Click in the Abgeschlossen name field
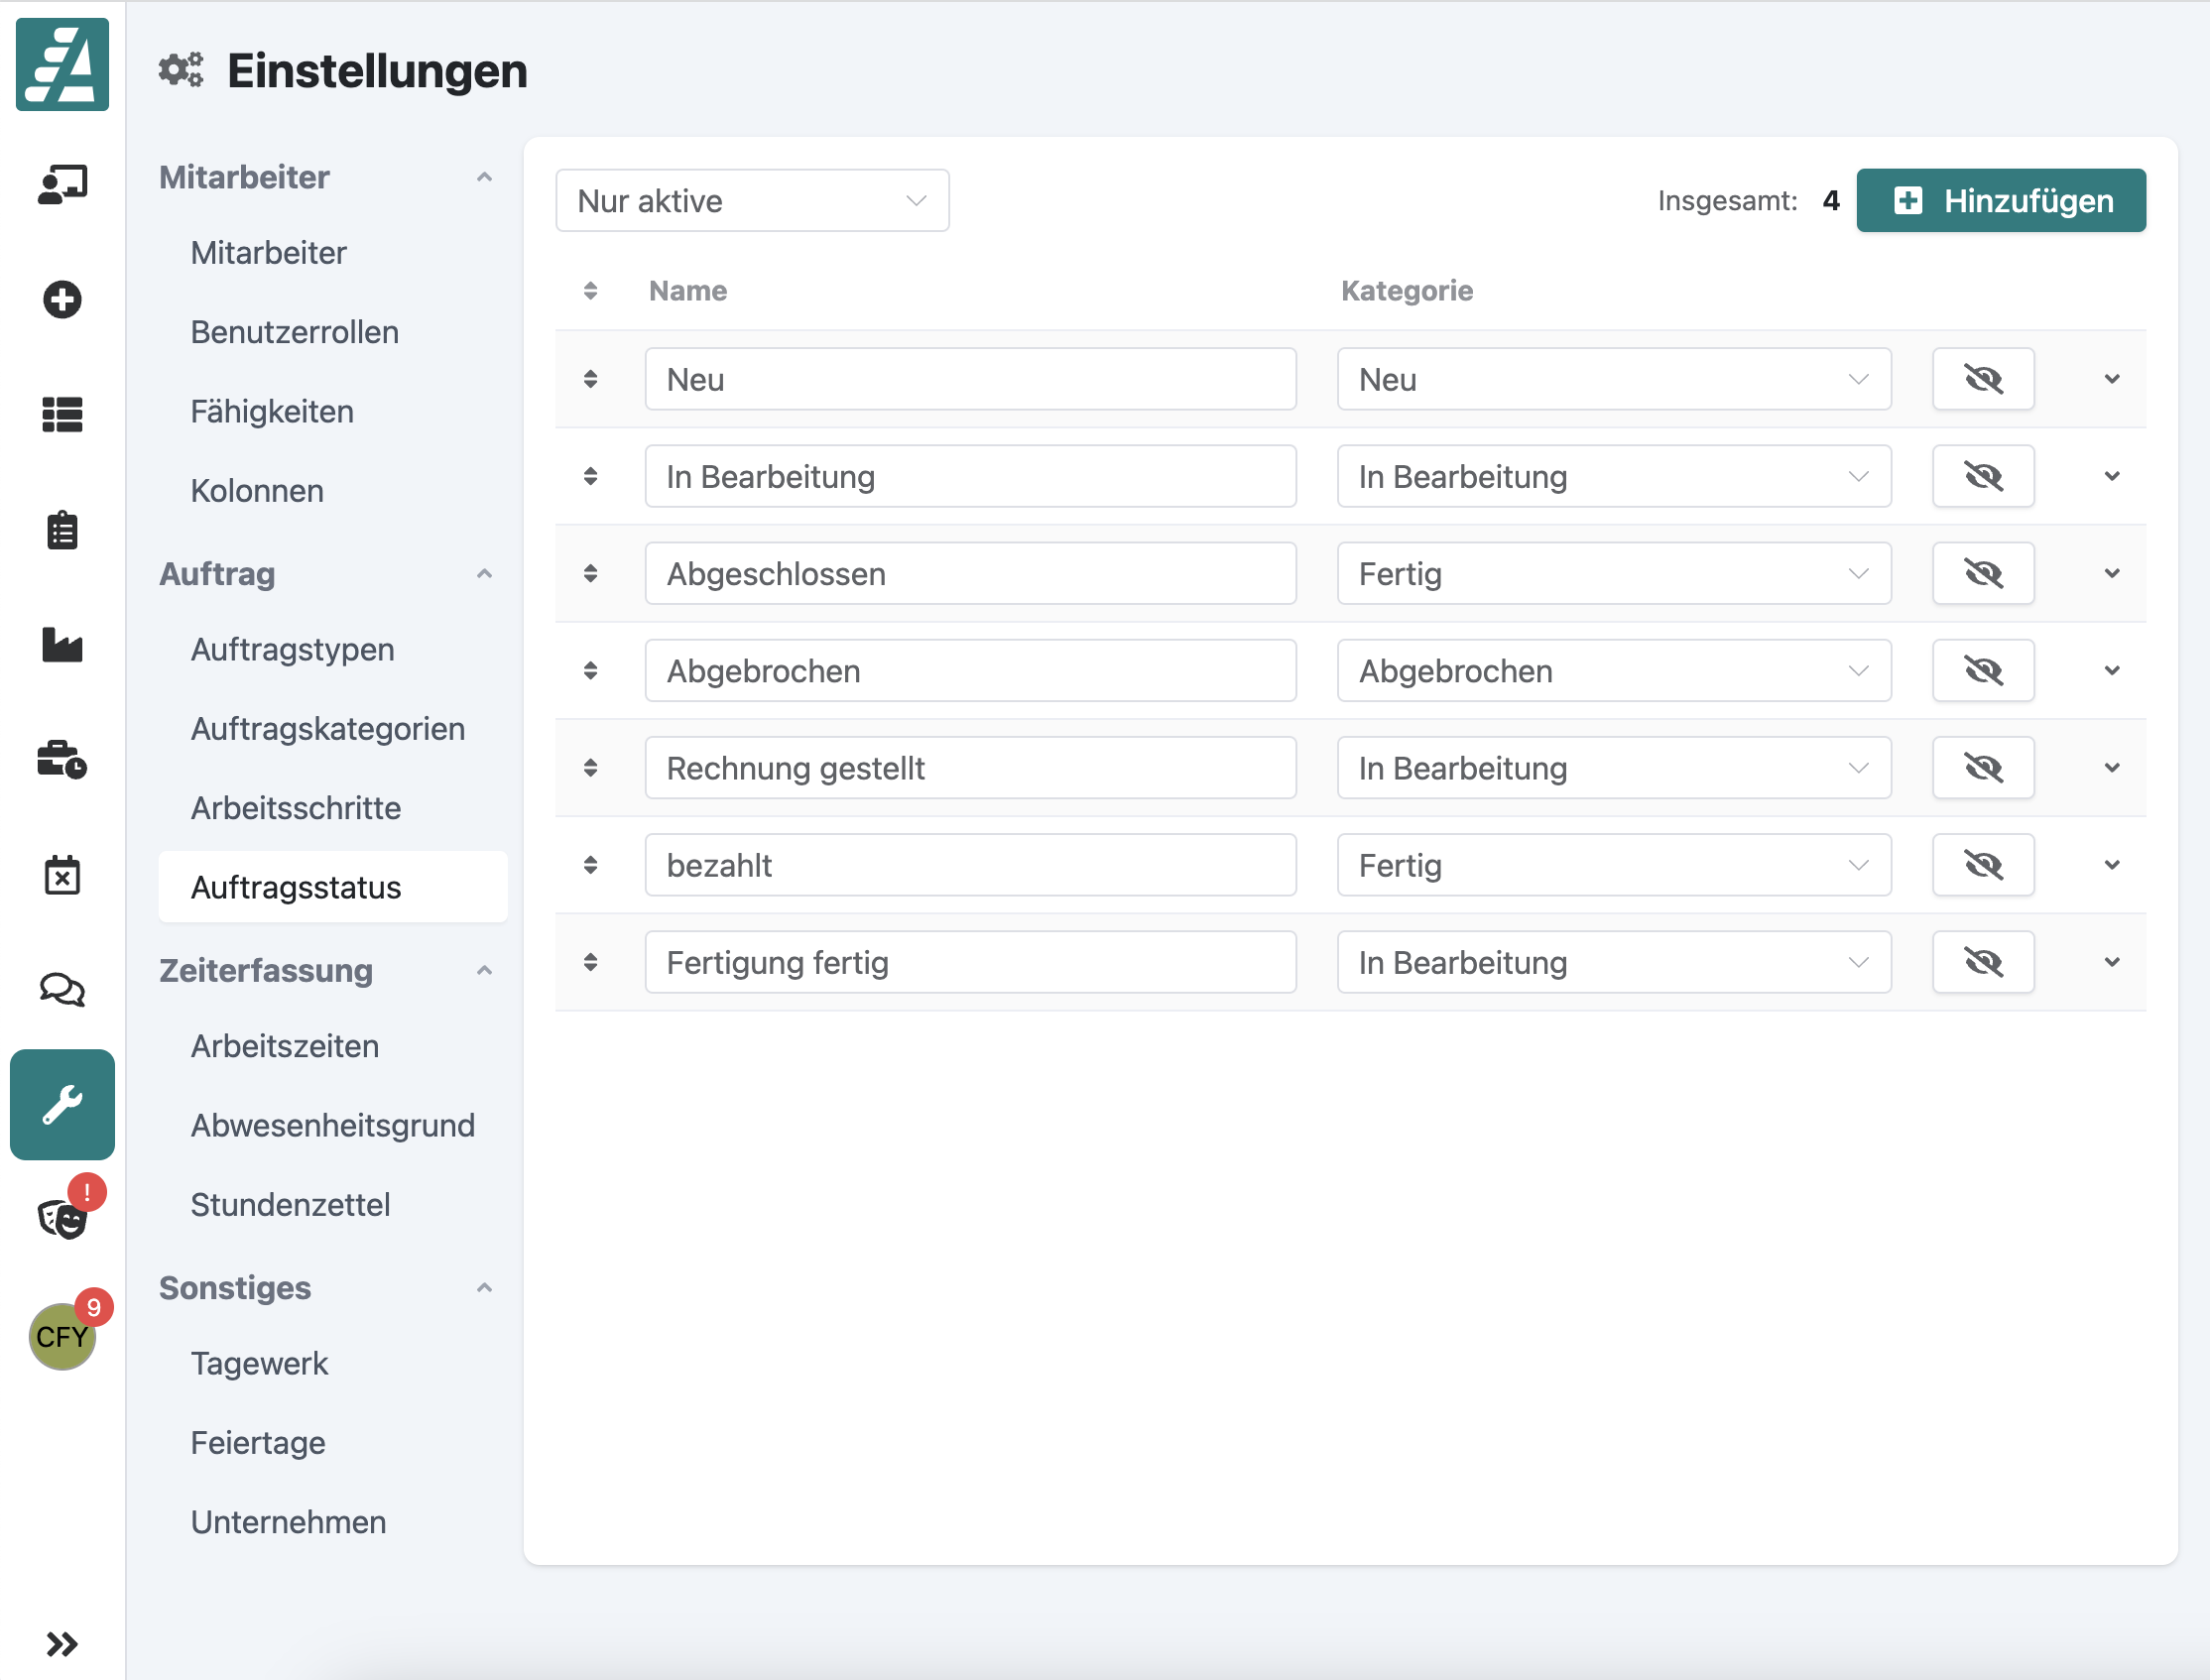 coord(970,573)
